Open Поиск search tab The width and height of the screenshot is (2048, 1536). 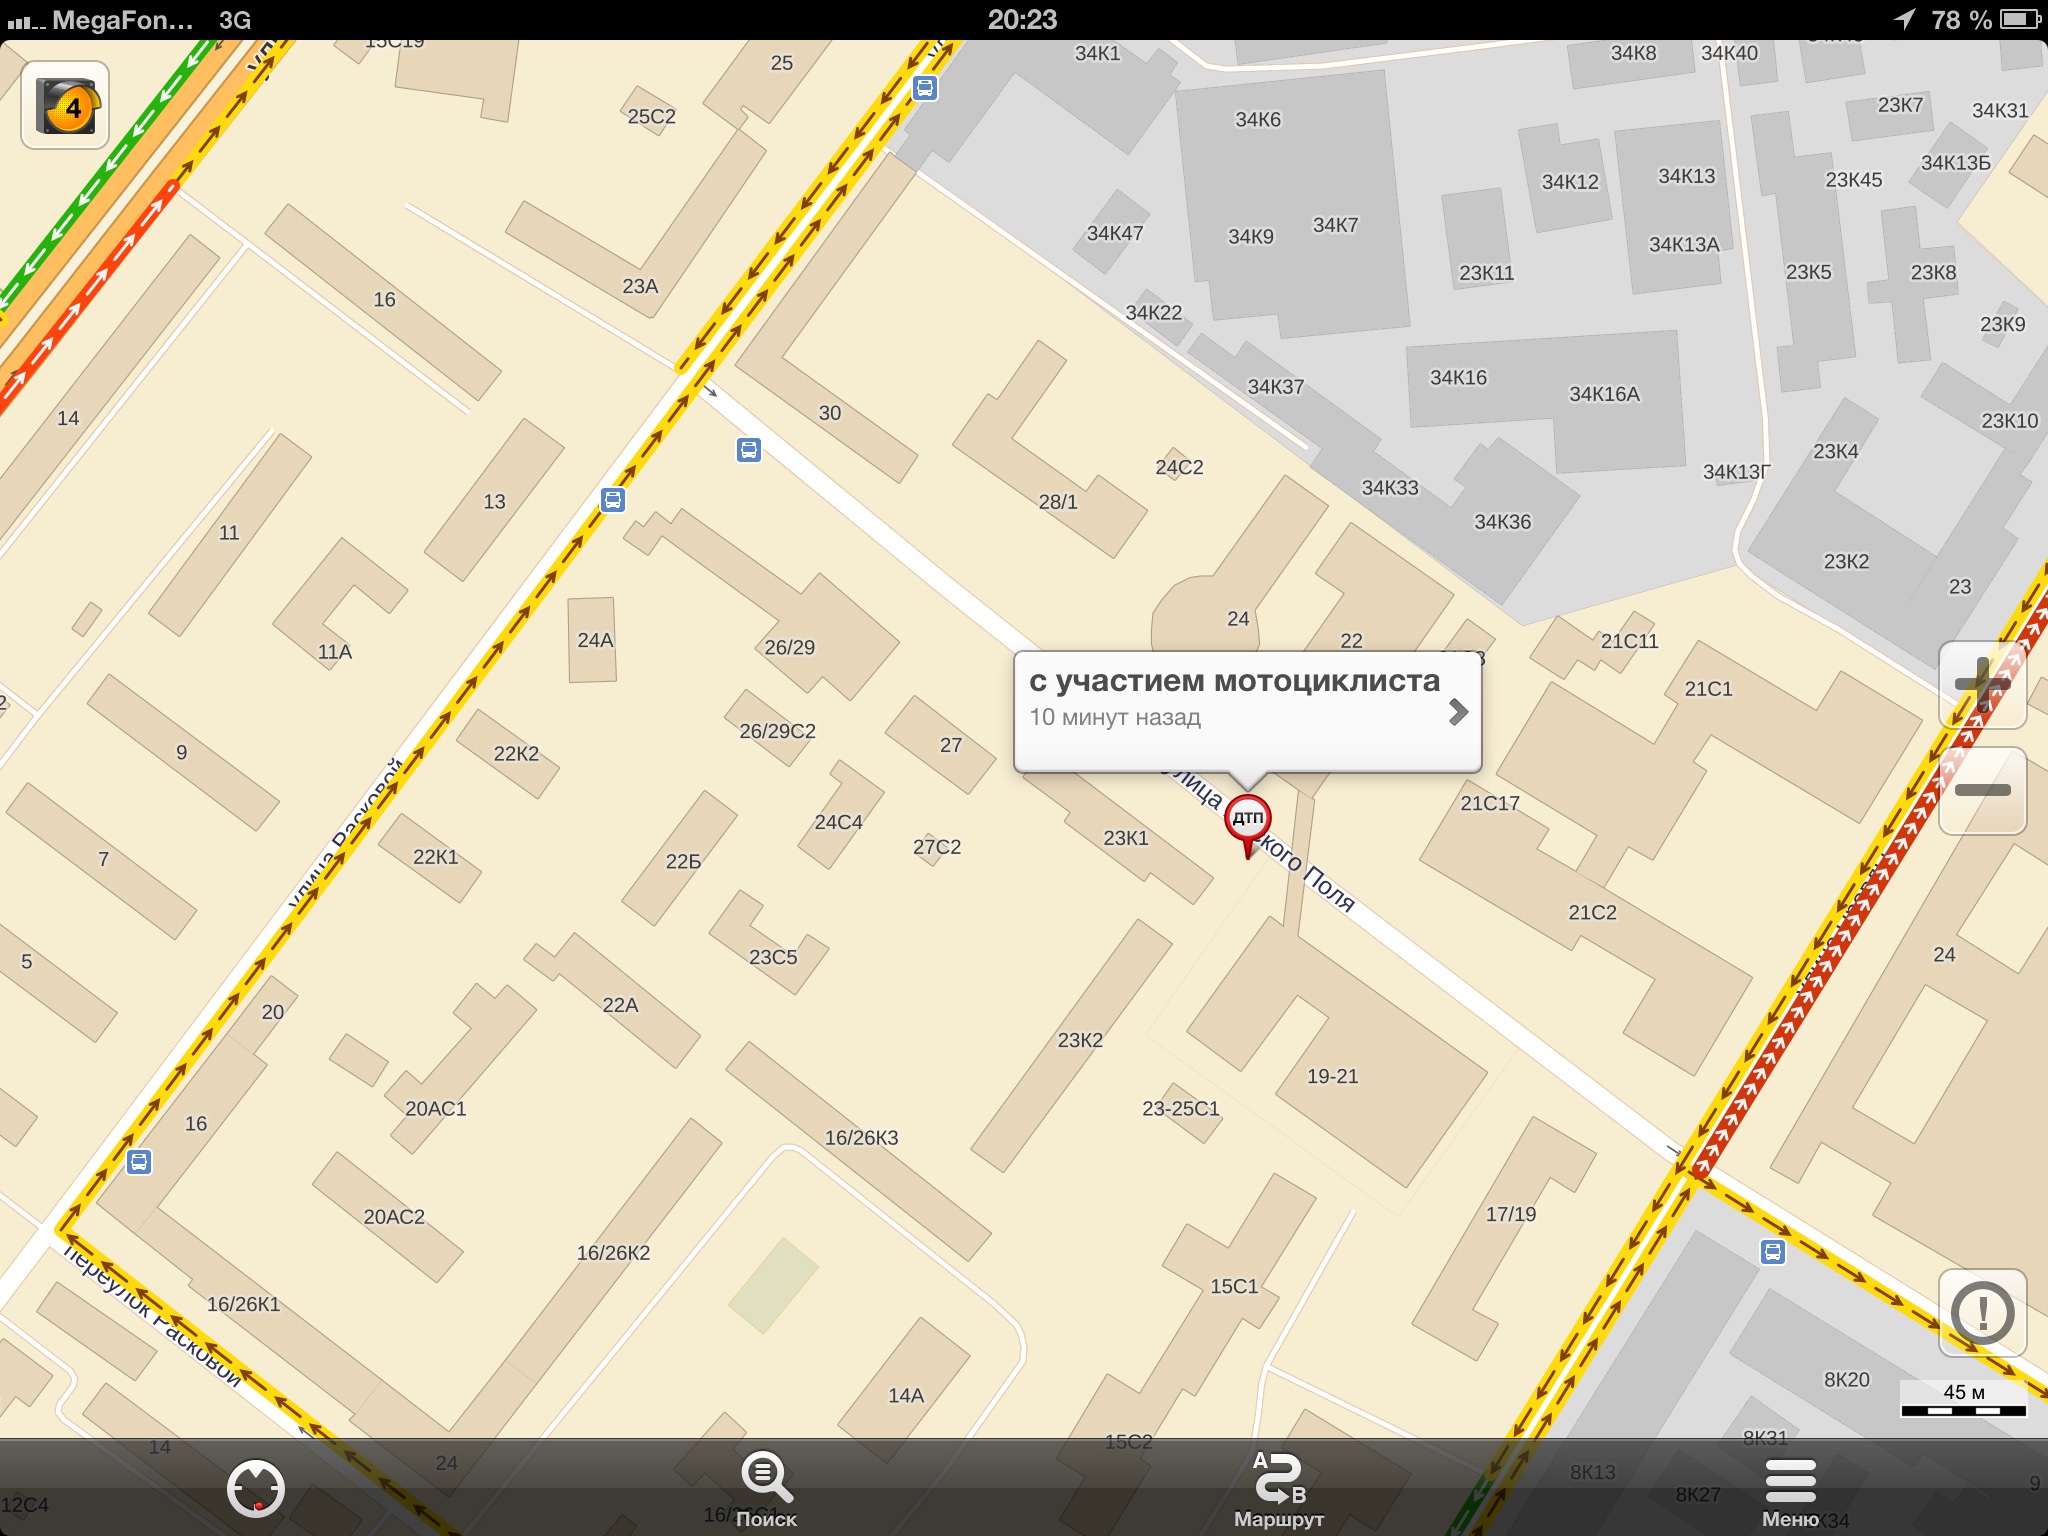click(766, 1488)
